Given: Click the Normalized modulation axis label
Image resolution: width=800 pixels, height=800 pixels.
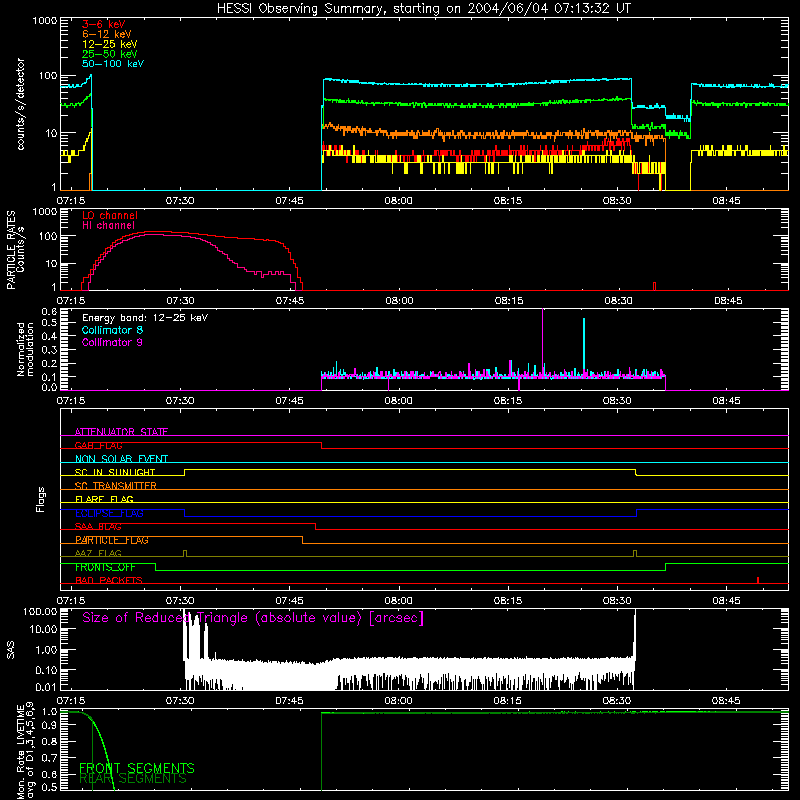Looking at the screenshot, I should pos(25,349).
